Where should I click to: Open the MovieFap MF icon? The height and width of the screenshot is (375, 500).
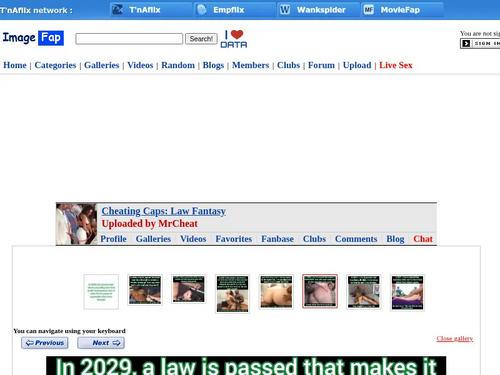pos(369,10)
